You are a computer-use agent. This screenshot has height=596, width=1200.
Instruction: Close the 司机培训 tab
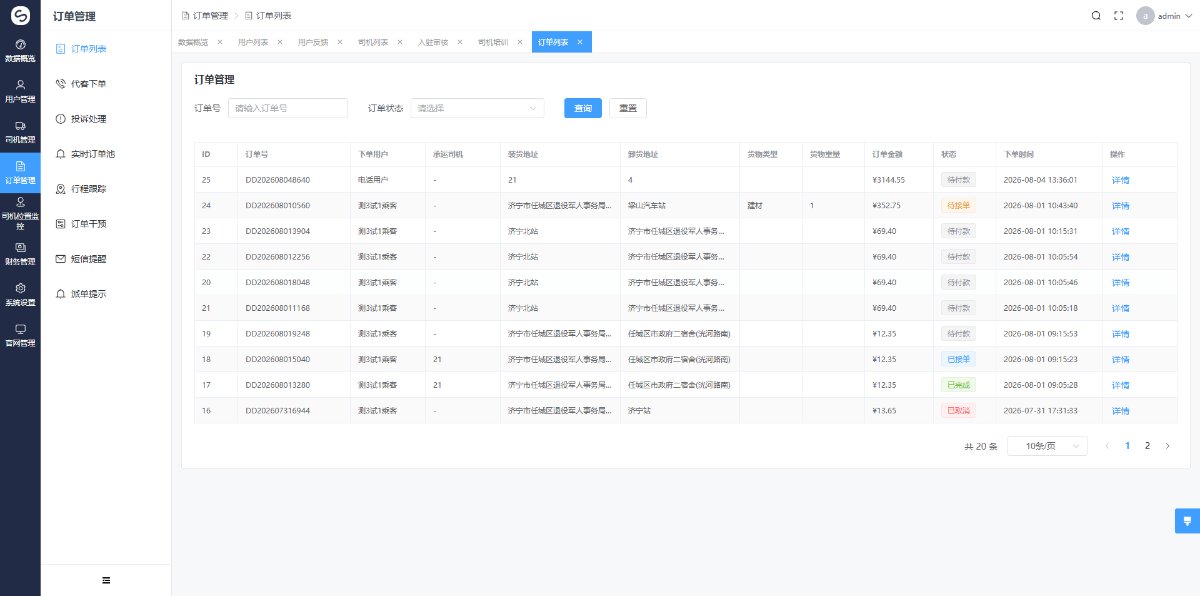pos(519,42)
